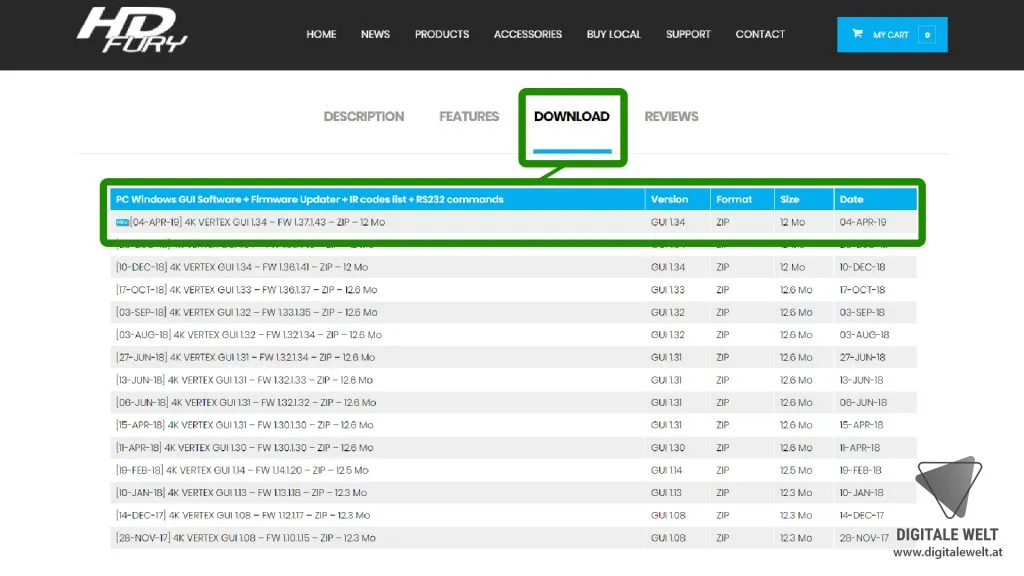Switch to the REVIEWS tab

671,116
